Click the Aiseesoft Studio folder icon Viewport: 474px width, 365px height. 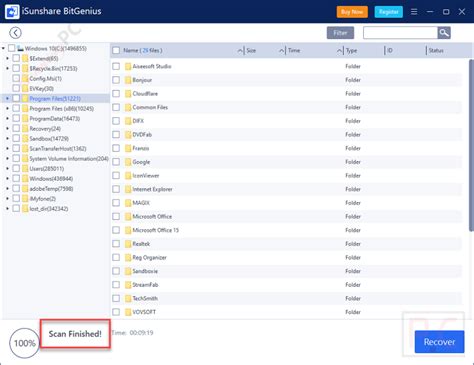click(x=128, y=66)
